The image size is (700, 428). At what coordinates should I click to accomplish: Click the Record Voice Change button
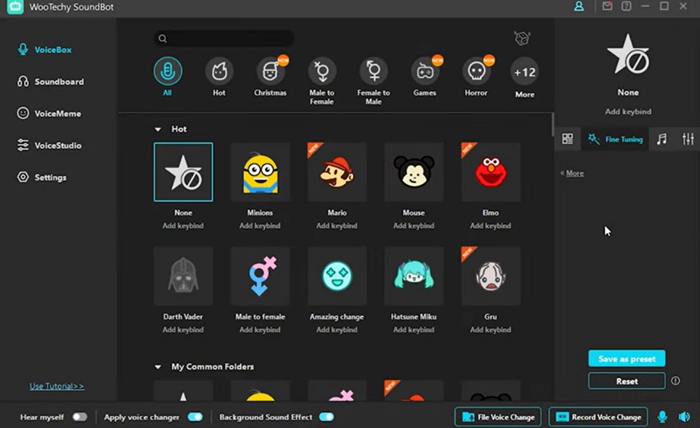pyautogui.click(x=598, y=417)
